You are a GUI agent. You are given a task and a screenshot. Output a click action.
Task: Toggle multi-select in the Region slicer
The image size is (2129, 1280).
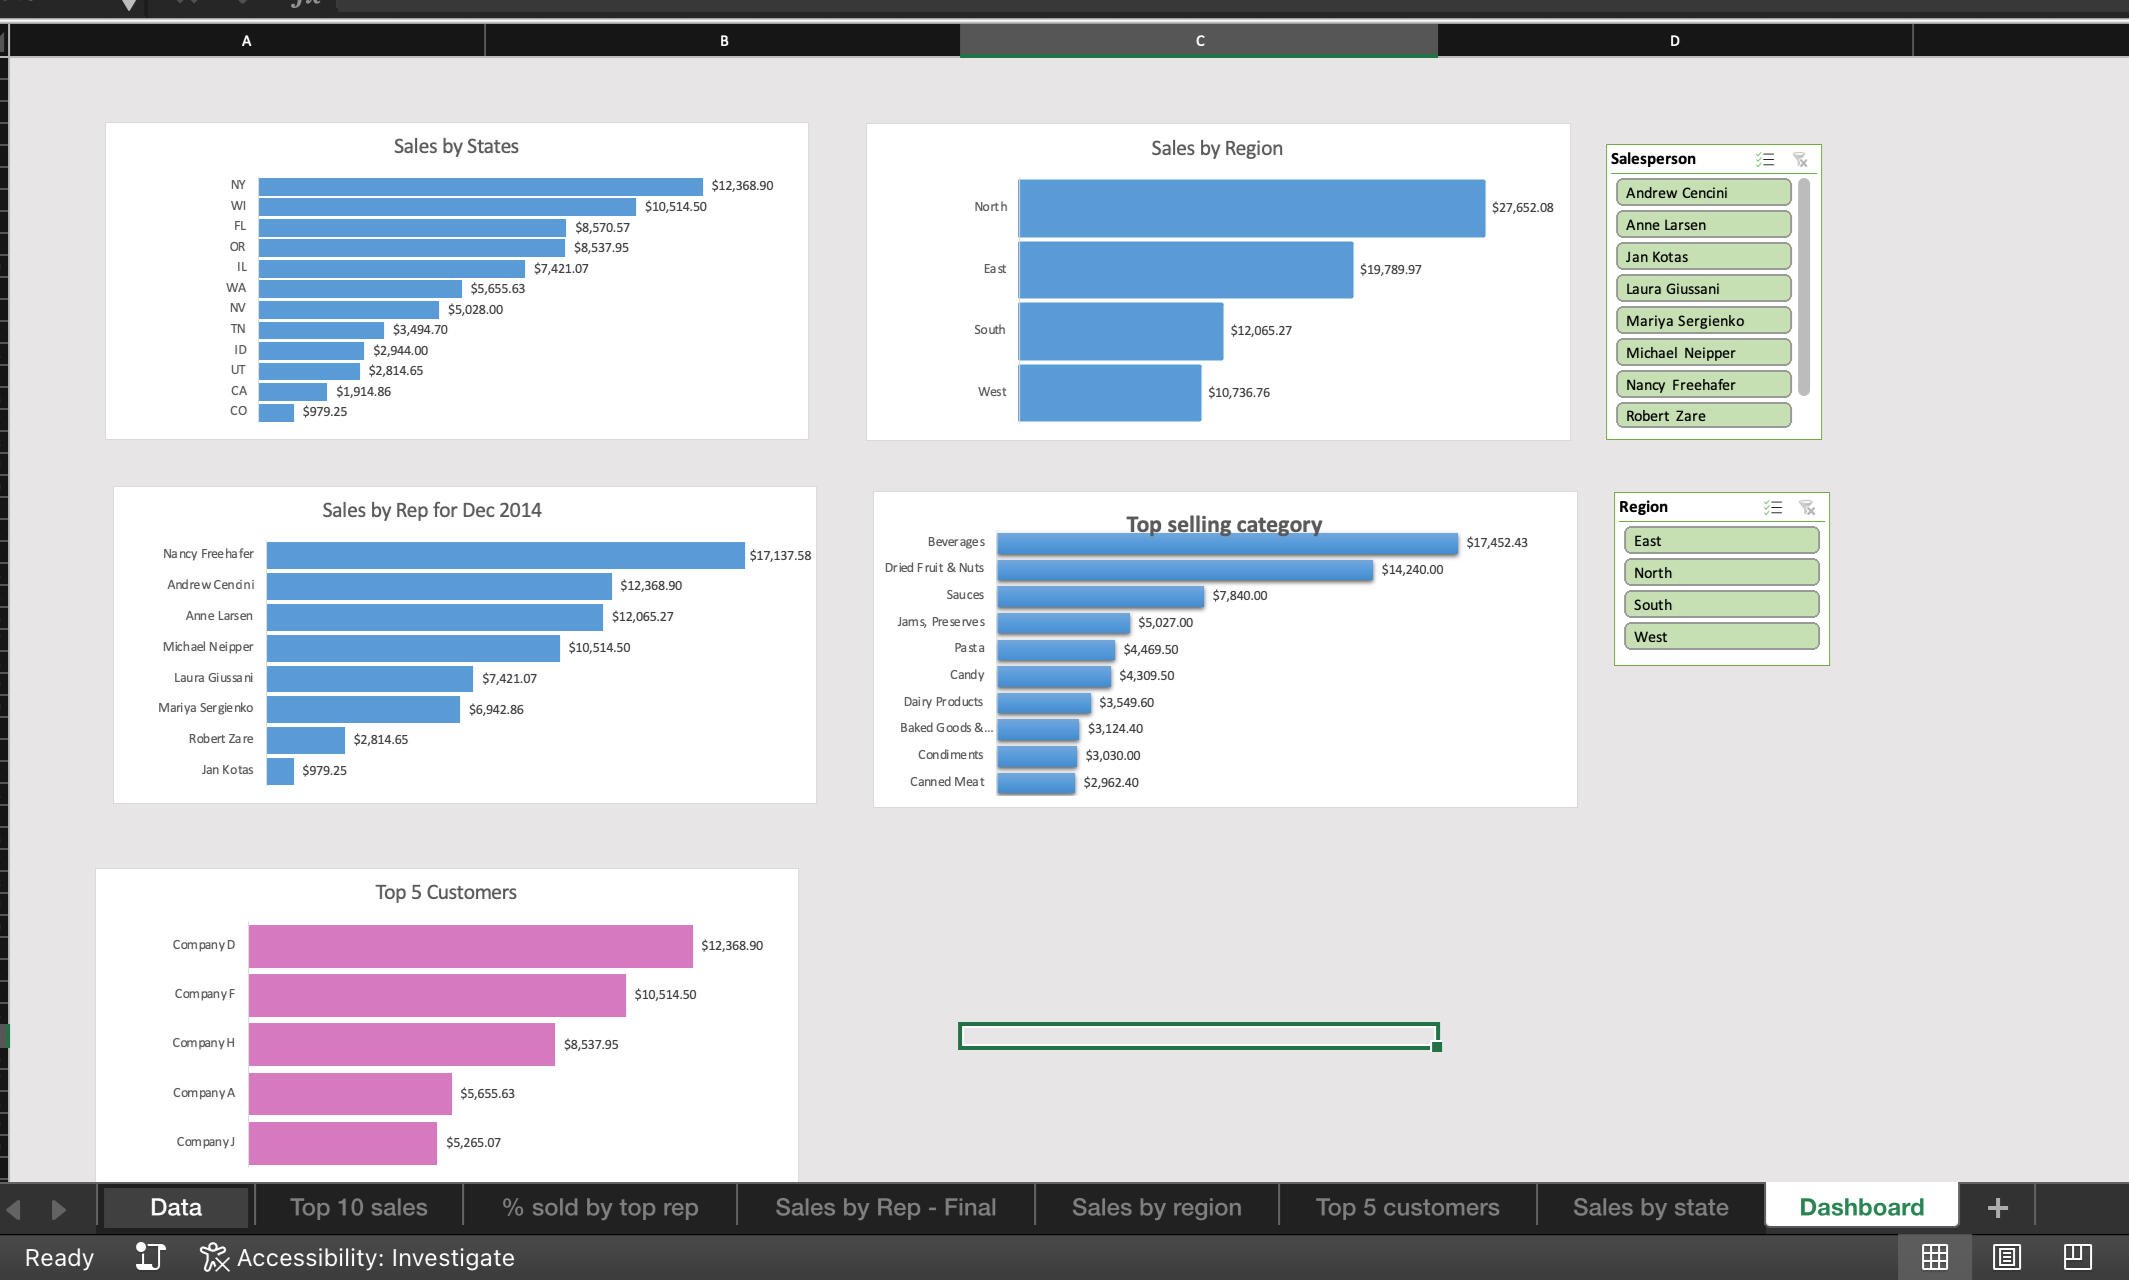coord(1773,507)
